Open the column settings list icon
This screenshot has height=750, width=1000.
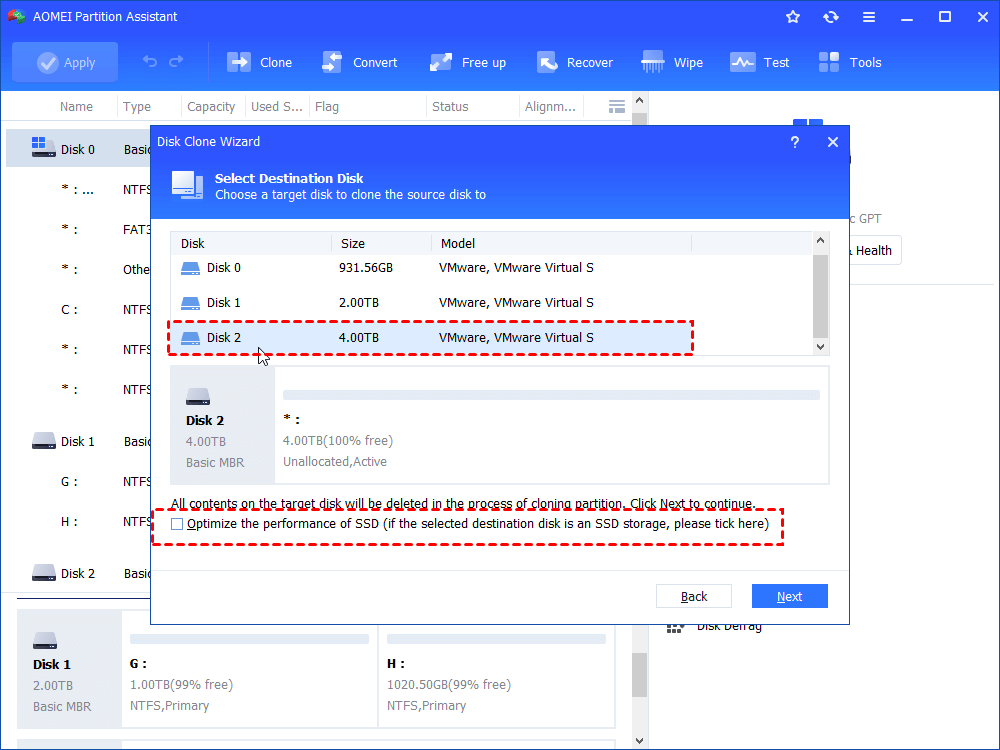[616, 107]
